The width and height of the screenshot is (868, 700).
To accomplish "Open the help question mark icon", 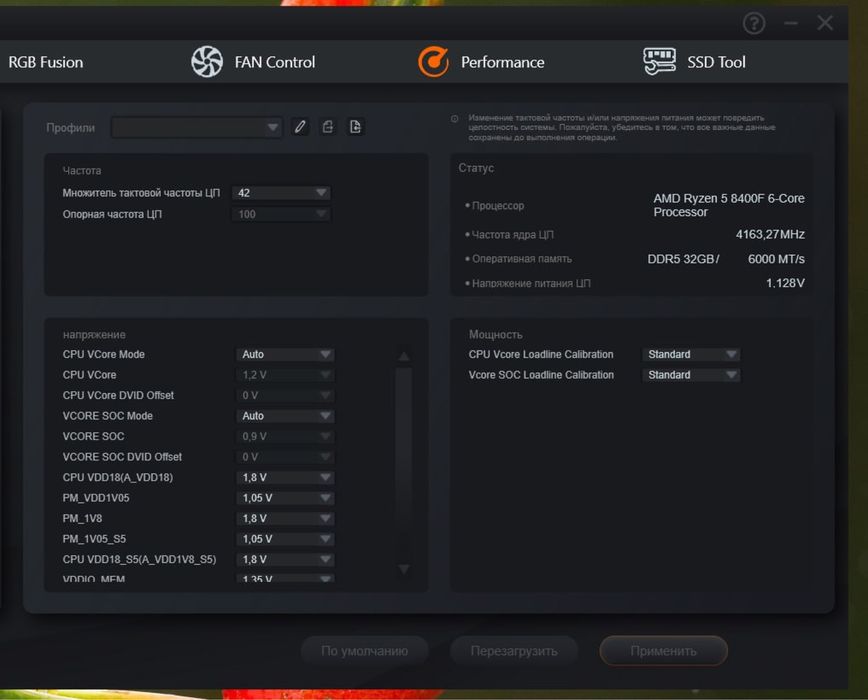I will tap(754, 23).
